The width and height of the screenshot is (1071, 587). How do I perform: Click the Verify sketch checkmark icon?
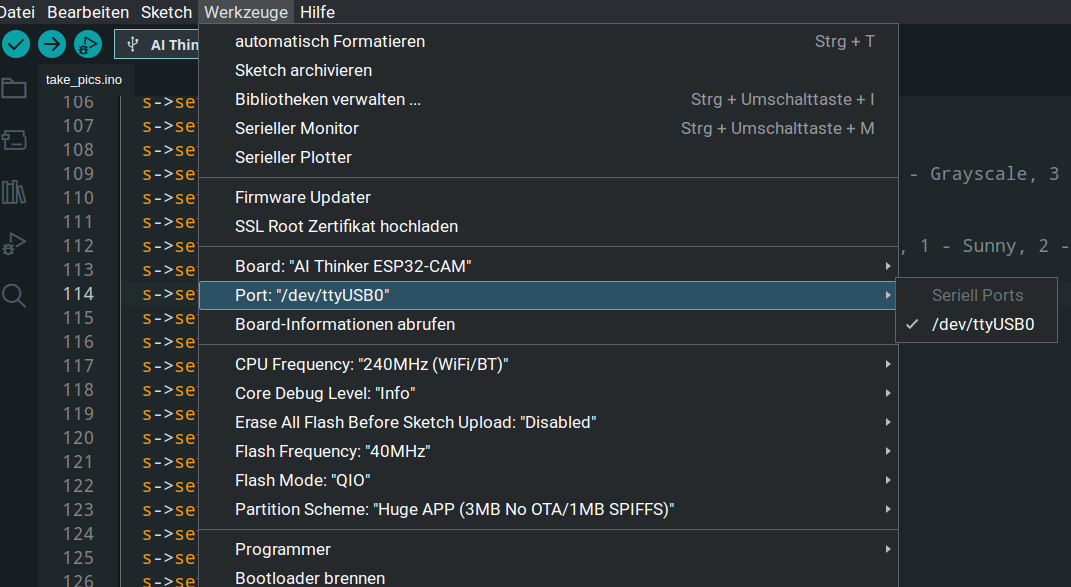point(16,44)
